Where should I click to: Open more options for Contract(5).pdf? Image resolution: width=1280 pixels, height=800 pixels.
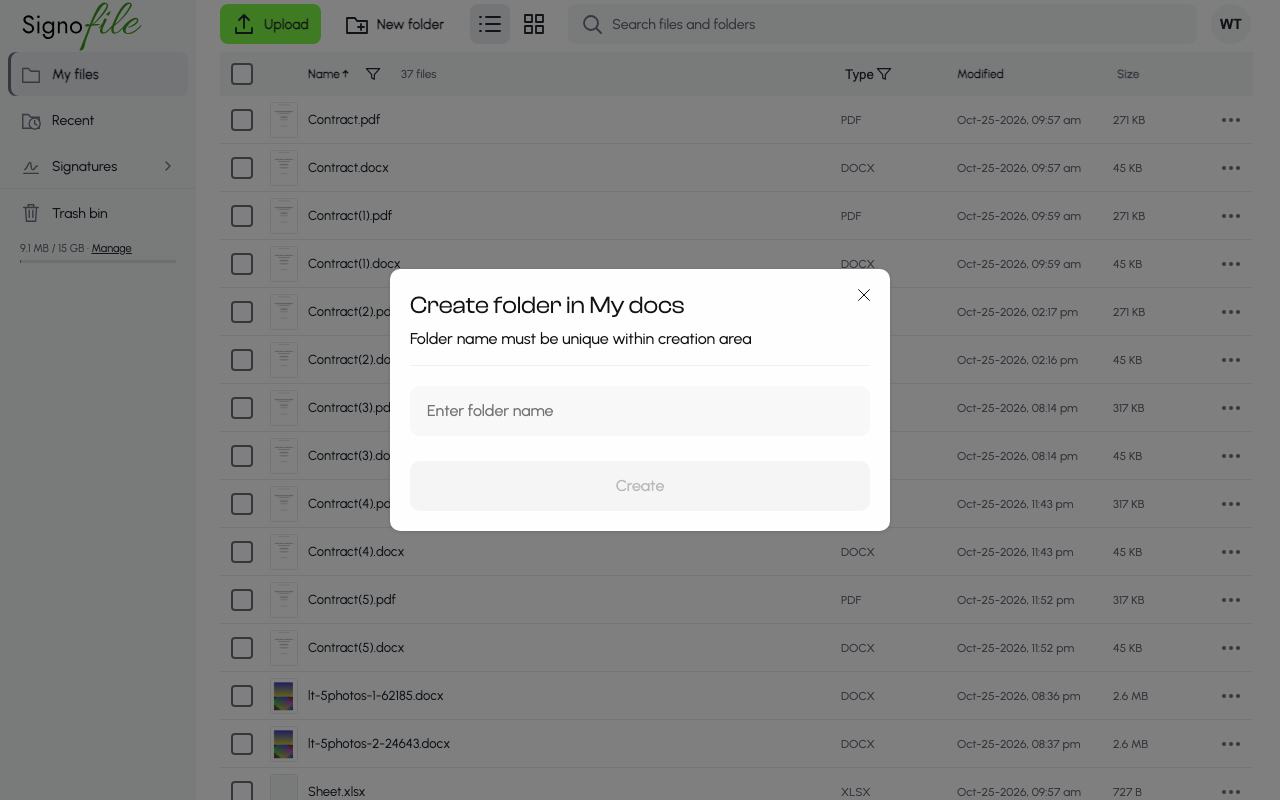coord(1231,600)
